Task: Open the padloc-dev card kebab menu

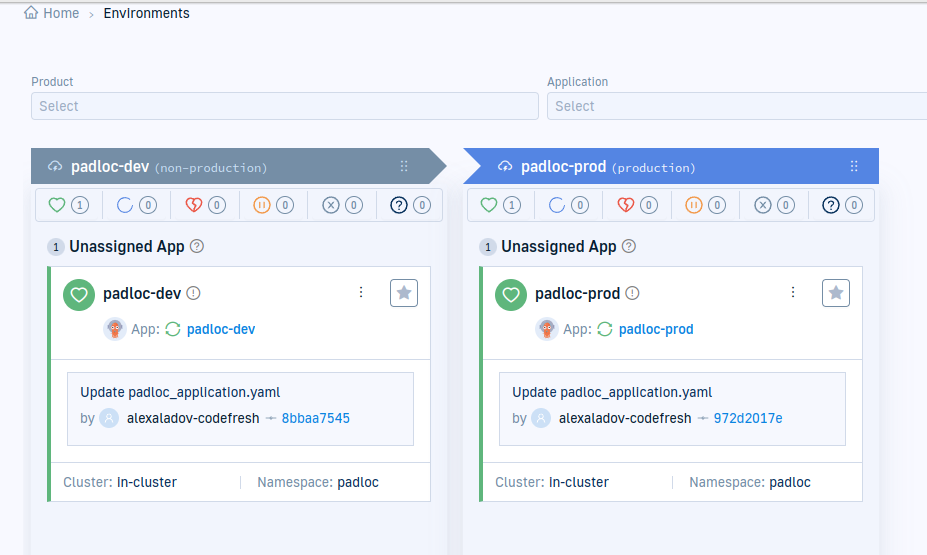Action: coord(361,293)
